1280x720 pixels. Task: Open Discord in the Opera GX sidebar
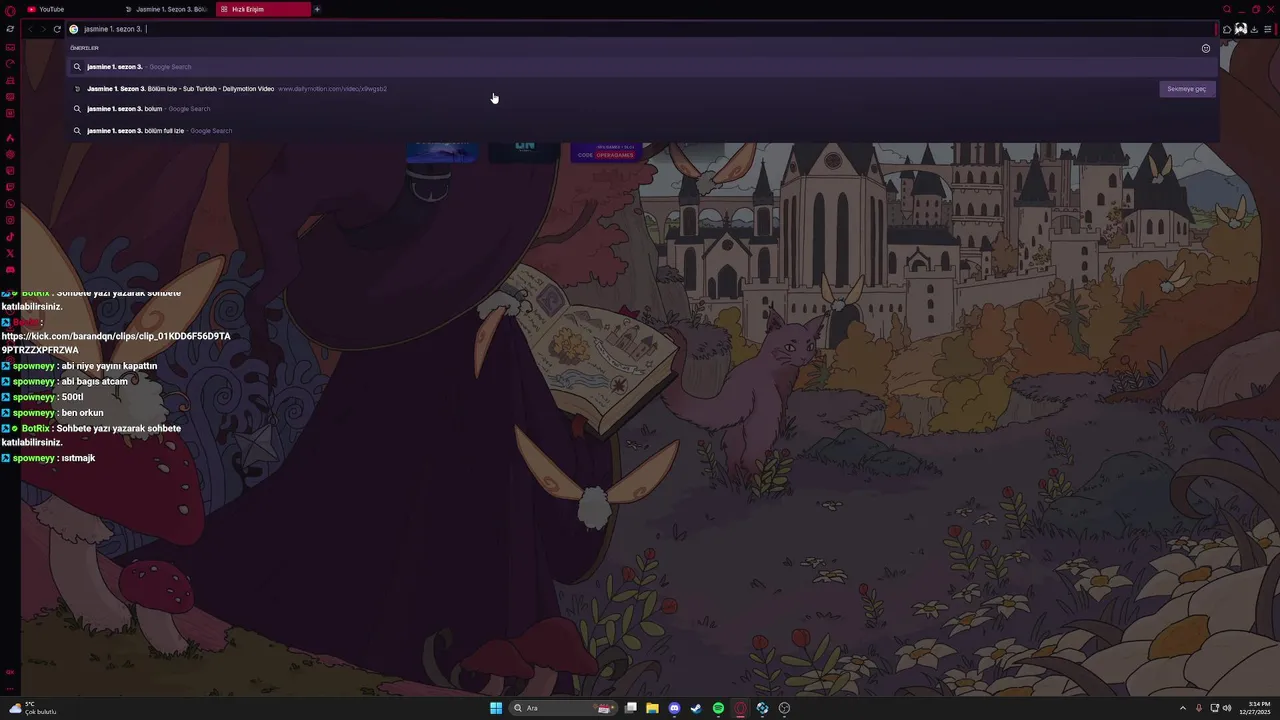[x=10, y=270]
